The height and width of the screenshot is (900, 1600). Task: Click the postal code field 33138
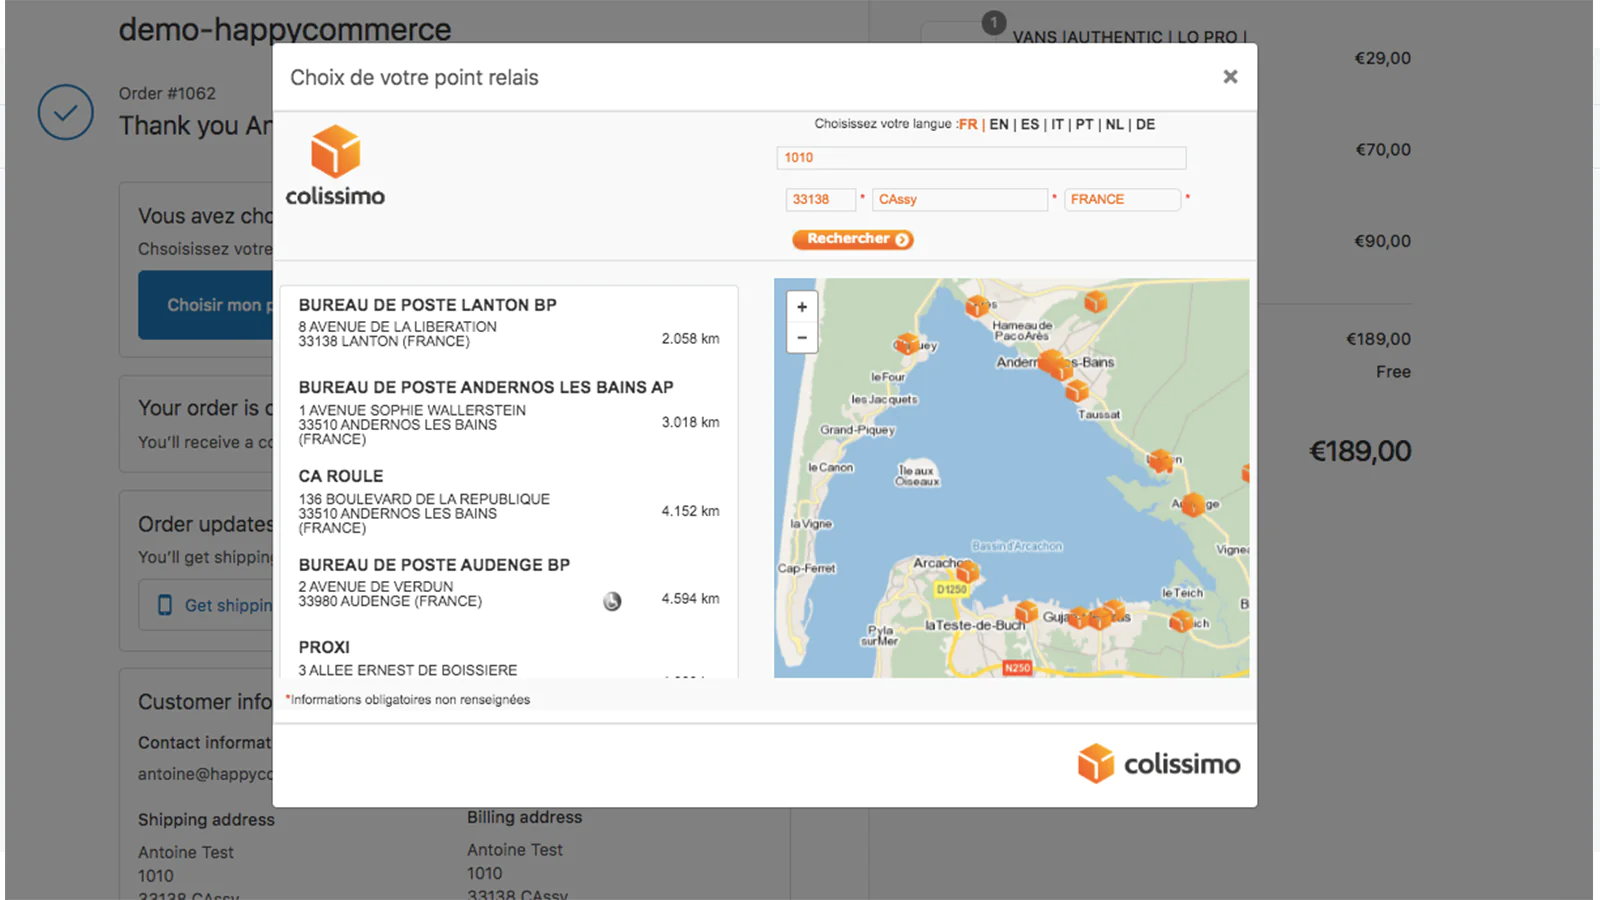point(821,200)
